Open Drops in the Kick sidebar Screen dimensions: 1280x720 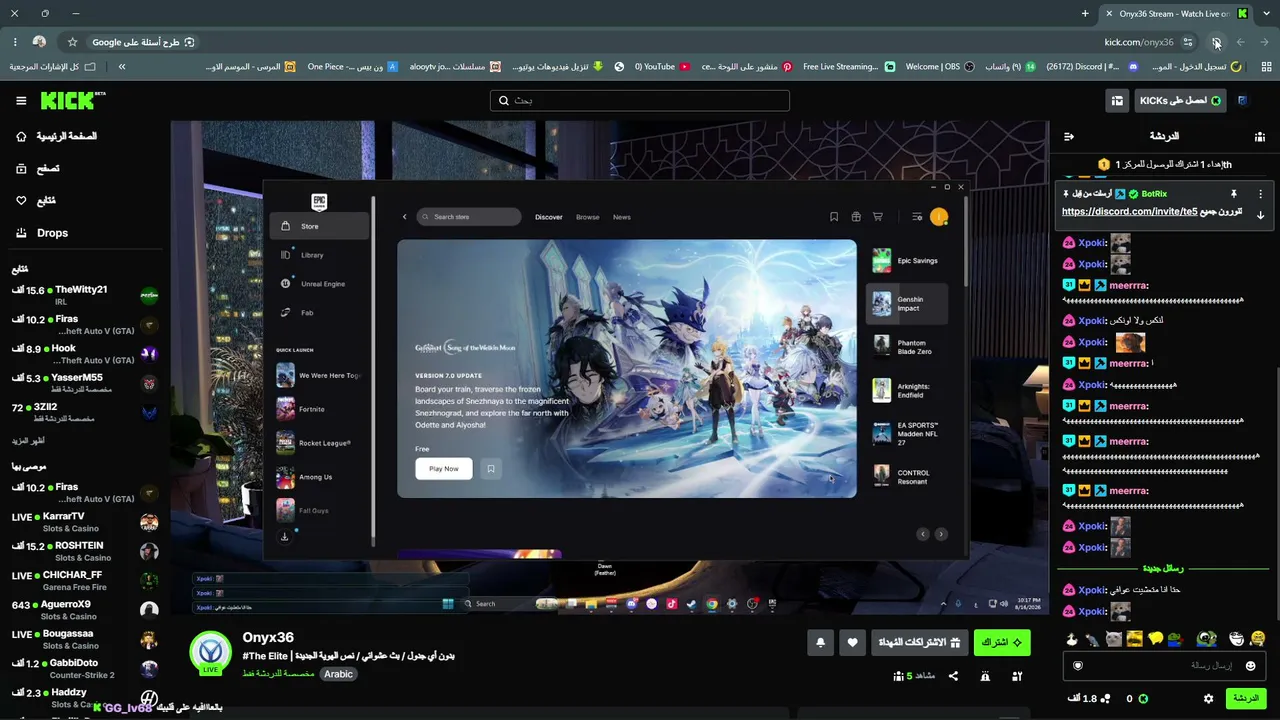pyautogui.click(x=42, y=233)
